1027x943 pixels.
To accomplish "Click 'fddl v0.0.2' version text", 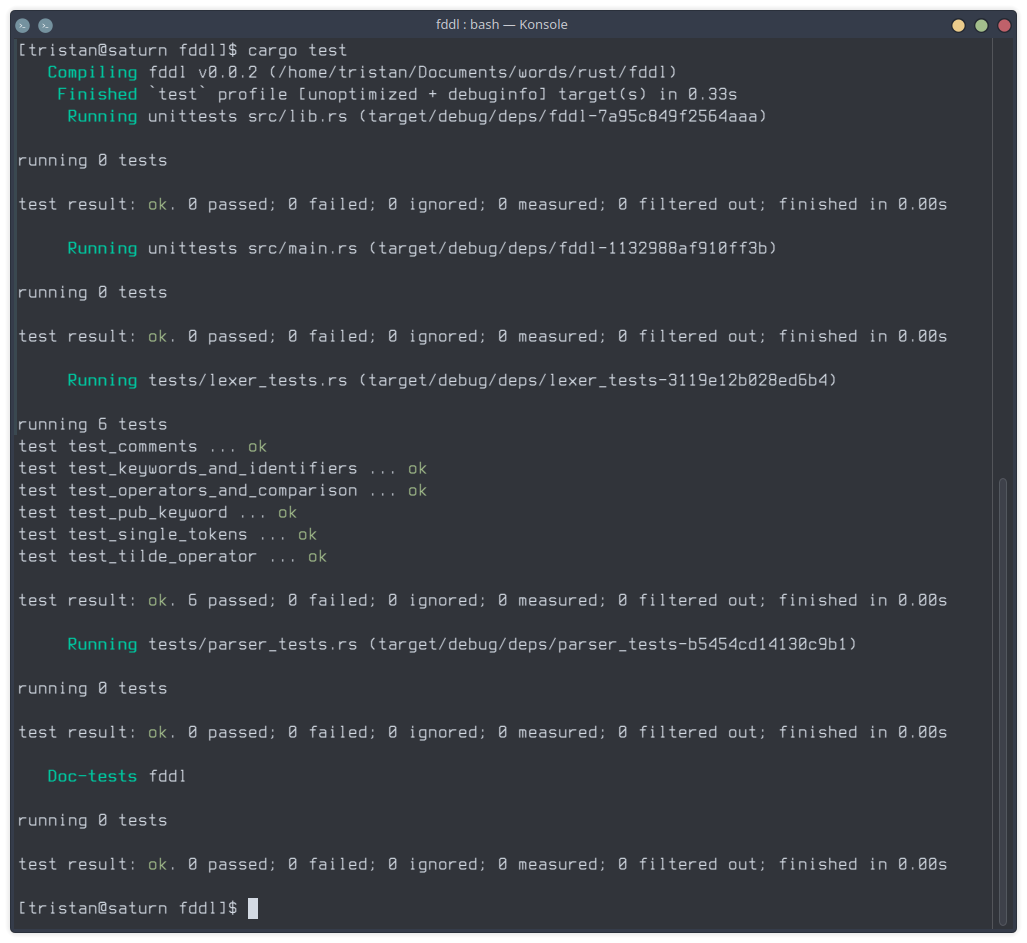I will click(x=203, y=72).
